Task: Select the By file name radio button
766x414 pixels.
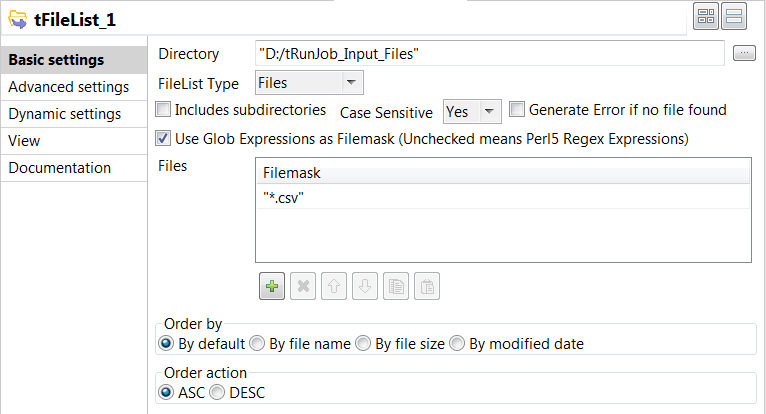Action: click(257, 344)
